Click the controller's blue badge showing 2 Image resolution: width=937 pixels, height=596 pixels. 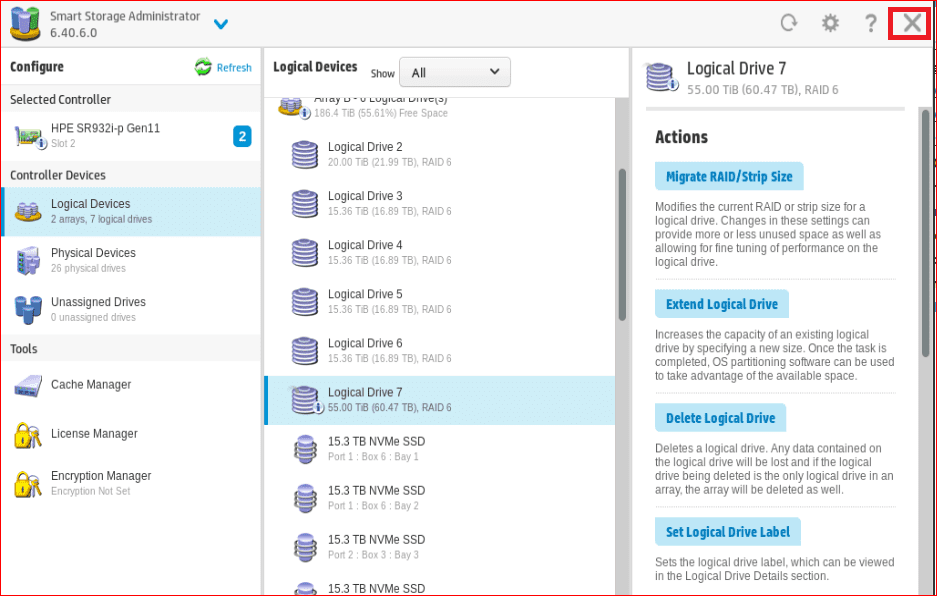pyautogui.click(x=242, y=136)
